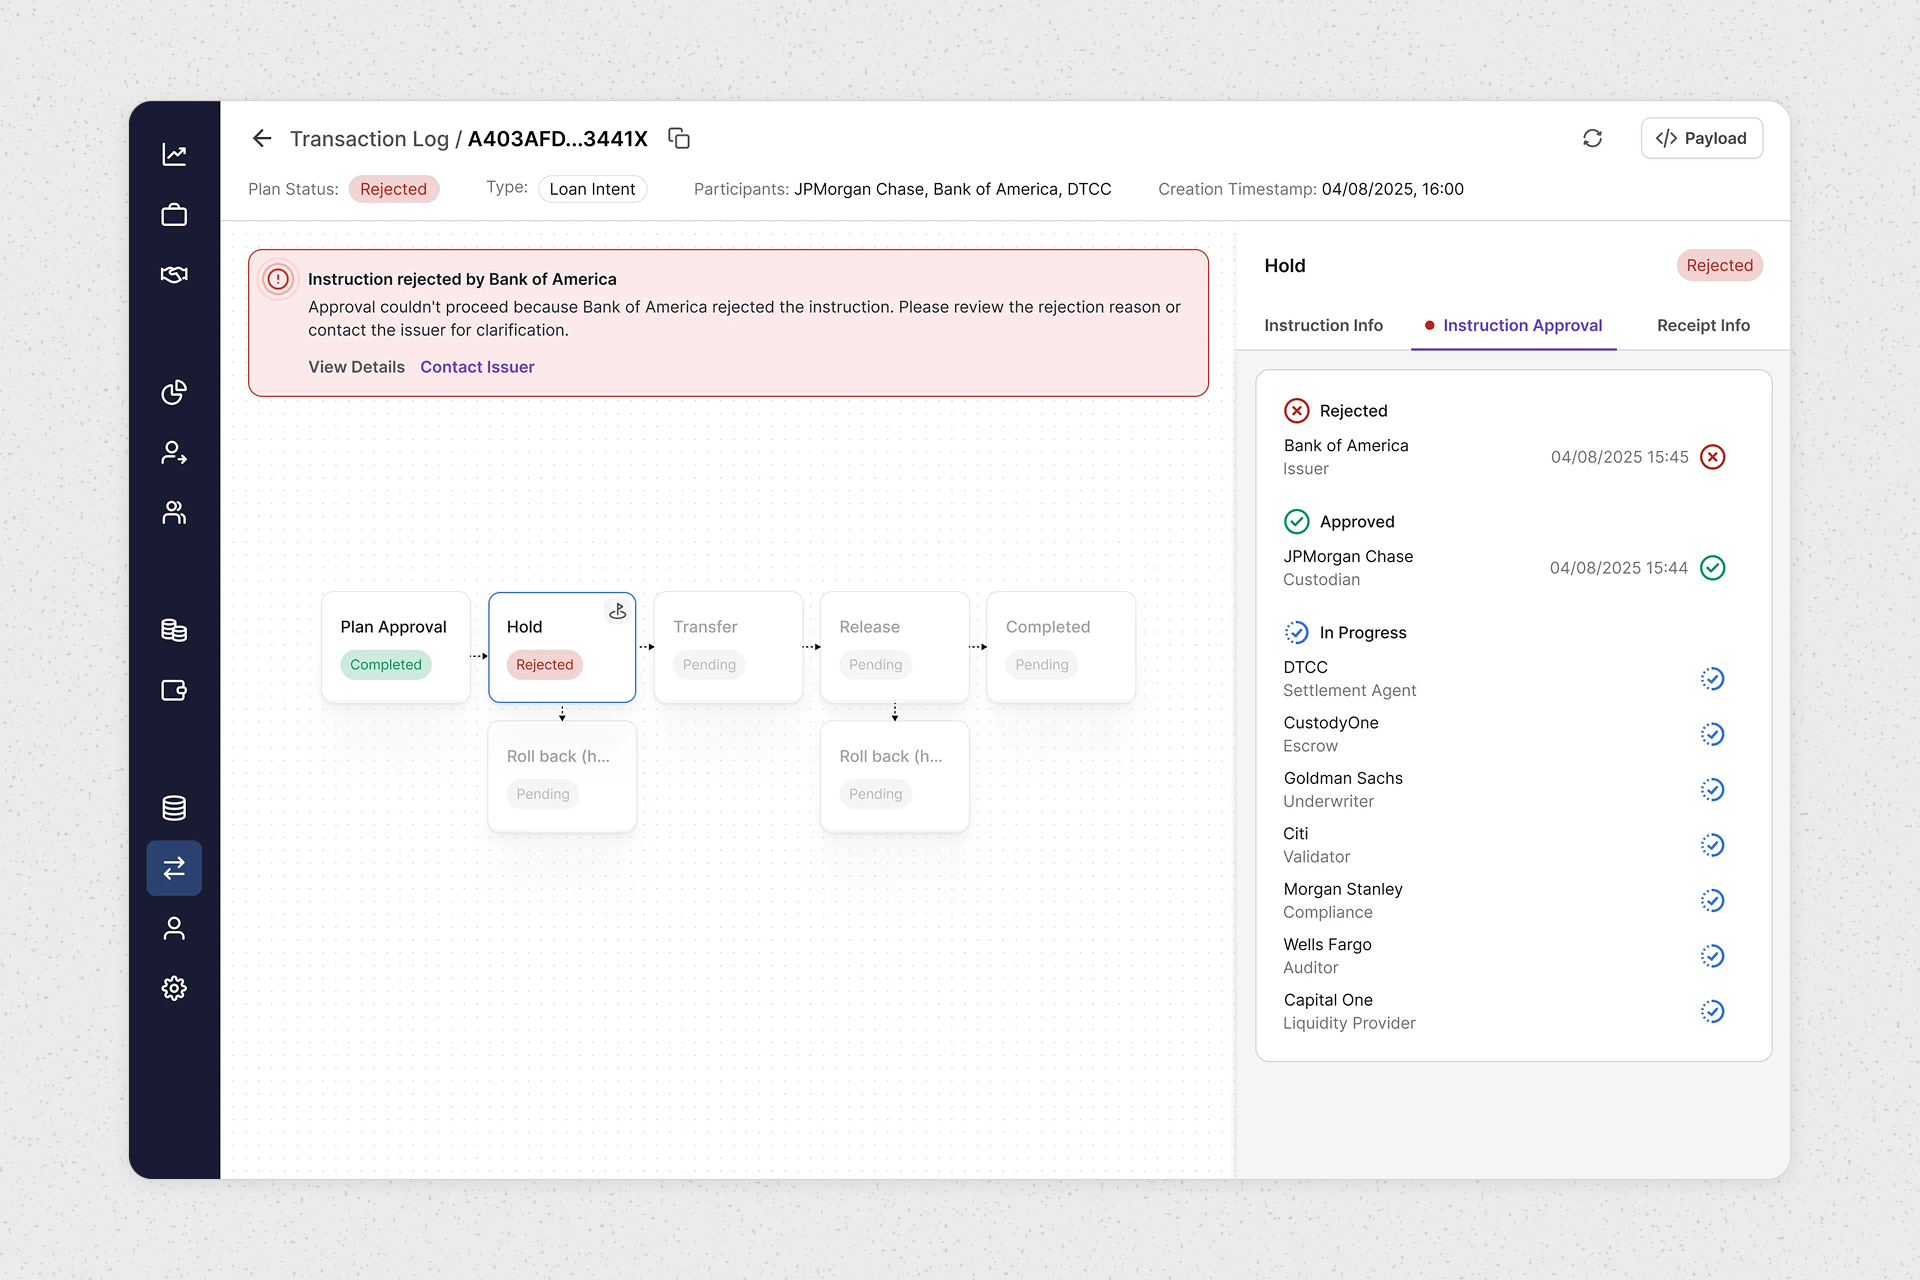This screenshot has width=1920, height=1280.
Task: Switch to the Receipt Info tab
Action: (x=1703, y=325)
